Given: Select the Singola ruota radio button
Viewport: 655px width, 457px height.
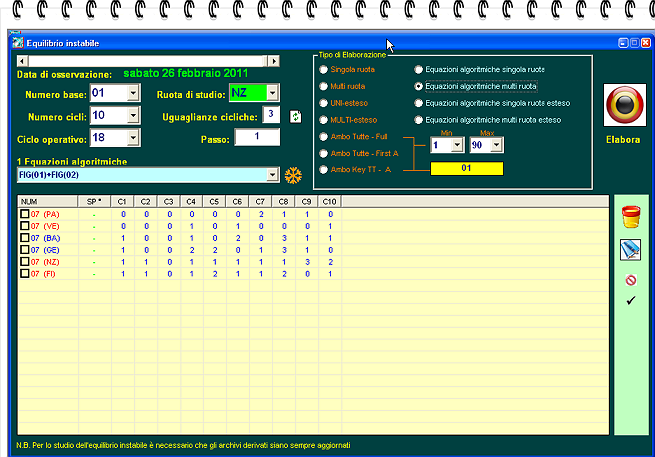Looking at the screenshot, I should coord(322,70).
